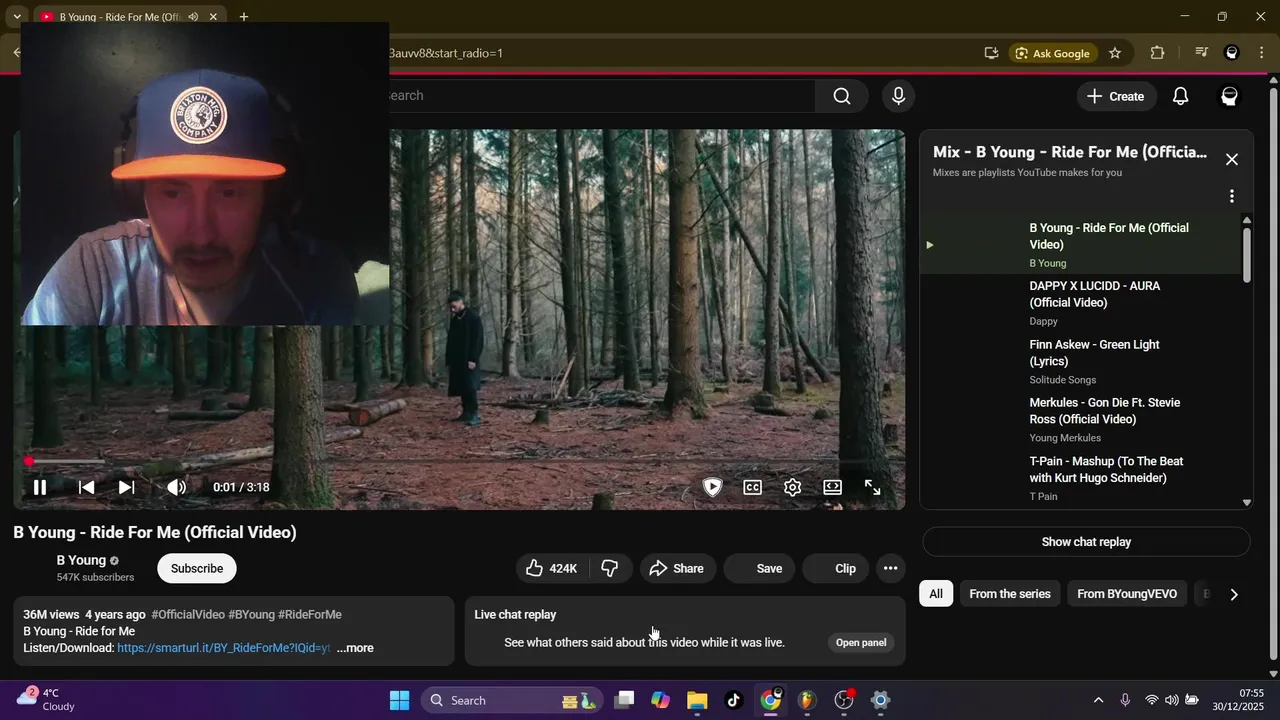Image resolution: width=1280 pixels, height=720 pixels.
Task: Click the #OfficialVideo hashtag
Action: (x=188, y=614)
